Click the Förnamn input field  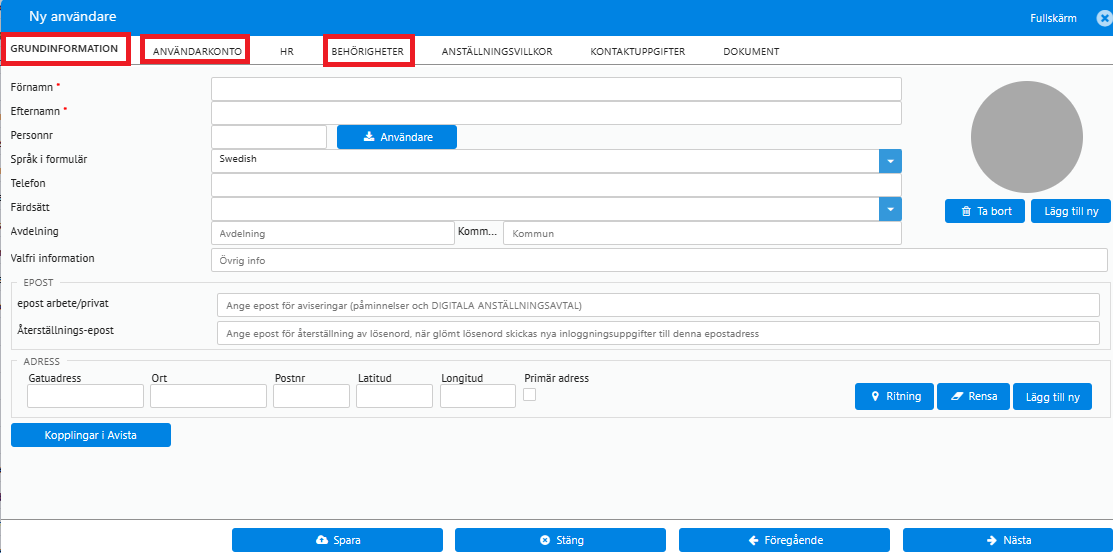tap(556, 89)
